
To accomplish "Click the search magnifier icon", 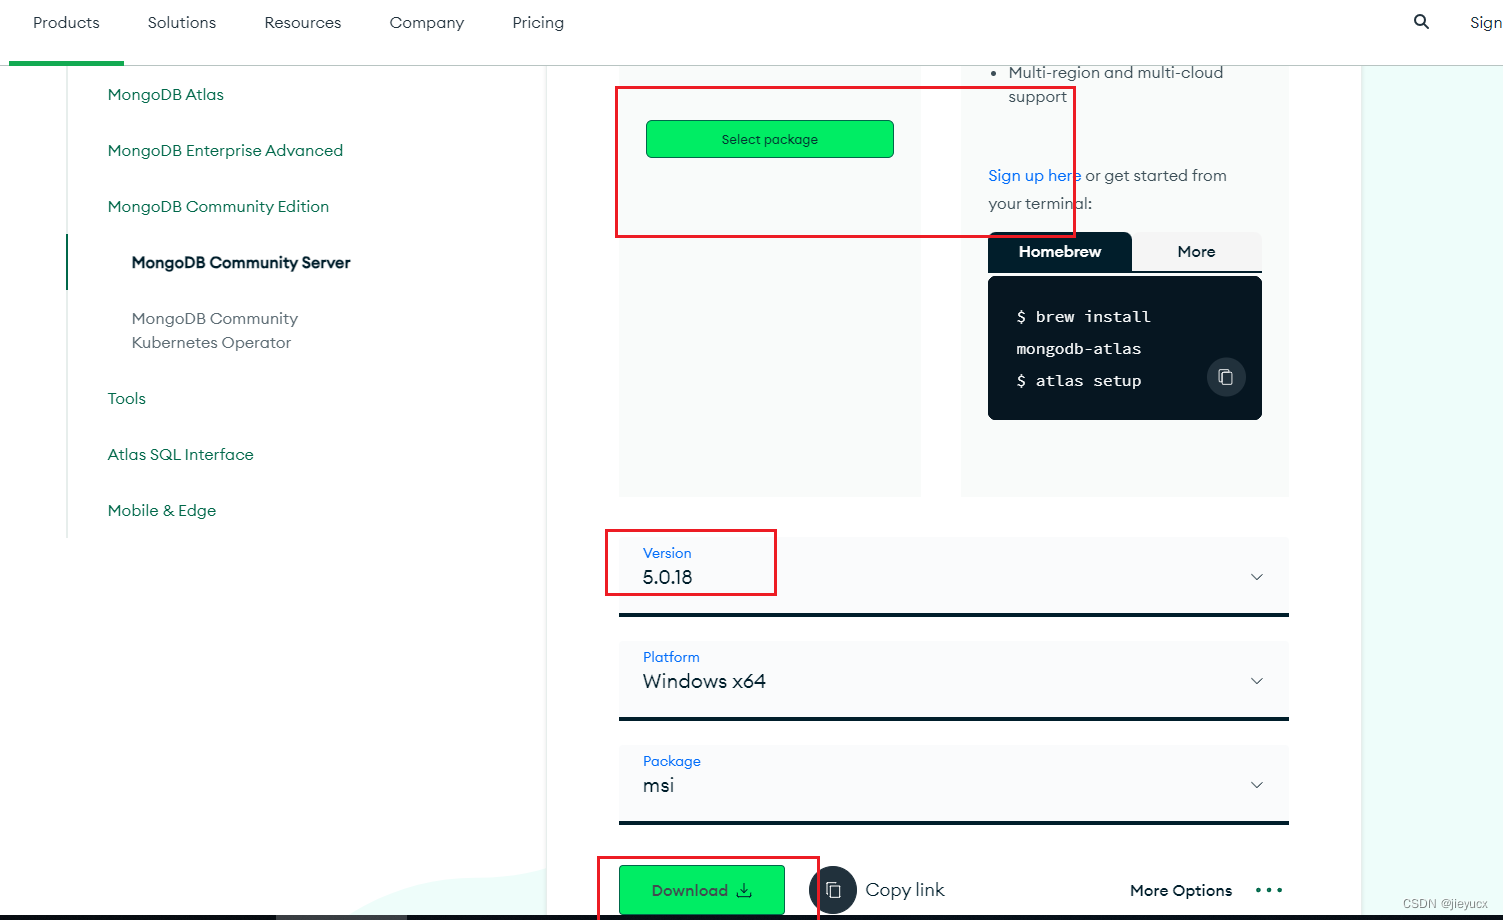I will (x=1421, y=22).
